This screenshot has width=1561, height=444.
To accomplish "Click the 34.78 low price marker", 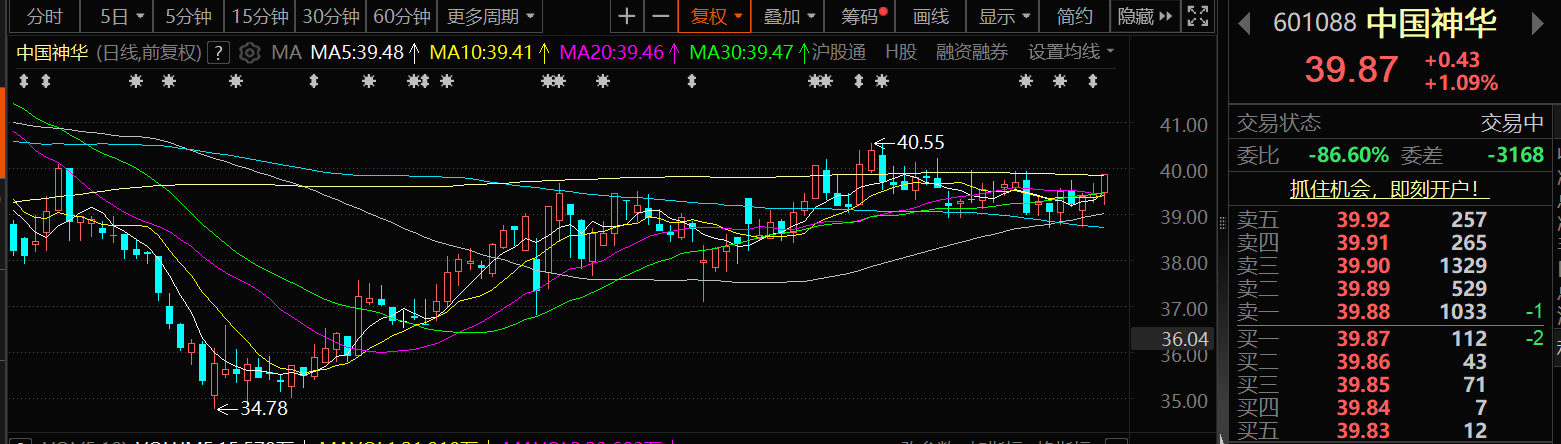I will coord(263,408).
